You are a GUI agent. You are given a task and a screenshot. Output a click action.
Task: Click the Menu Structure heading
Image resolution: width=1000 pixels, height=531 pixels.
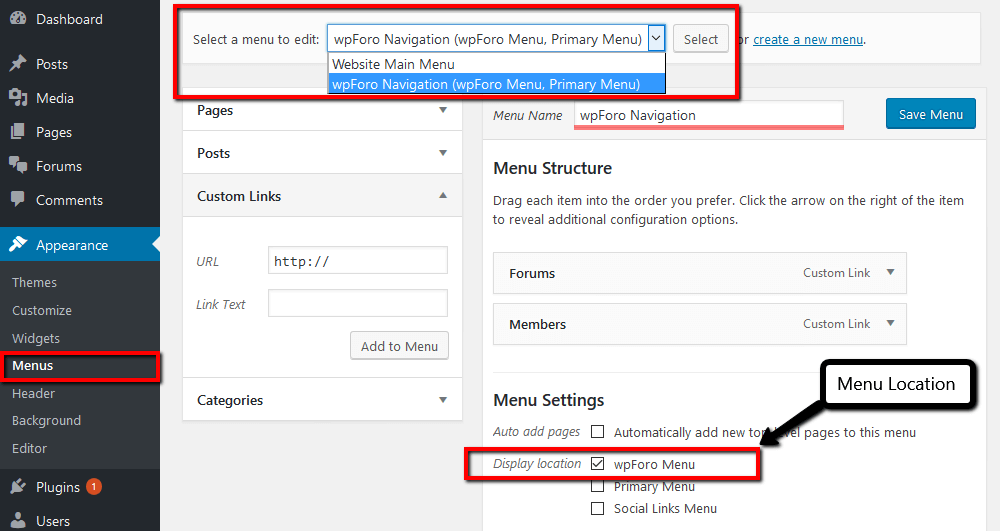(552, 168)
